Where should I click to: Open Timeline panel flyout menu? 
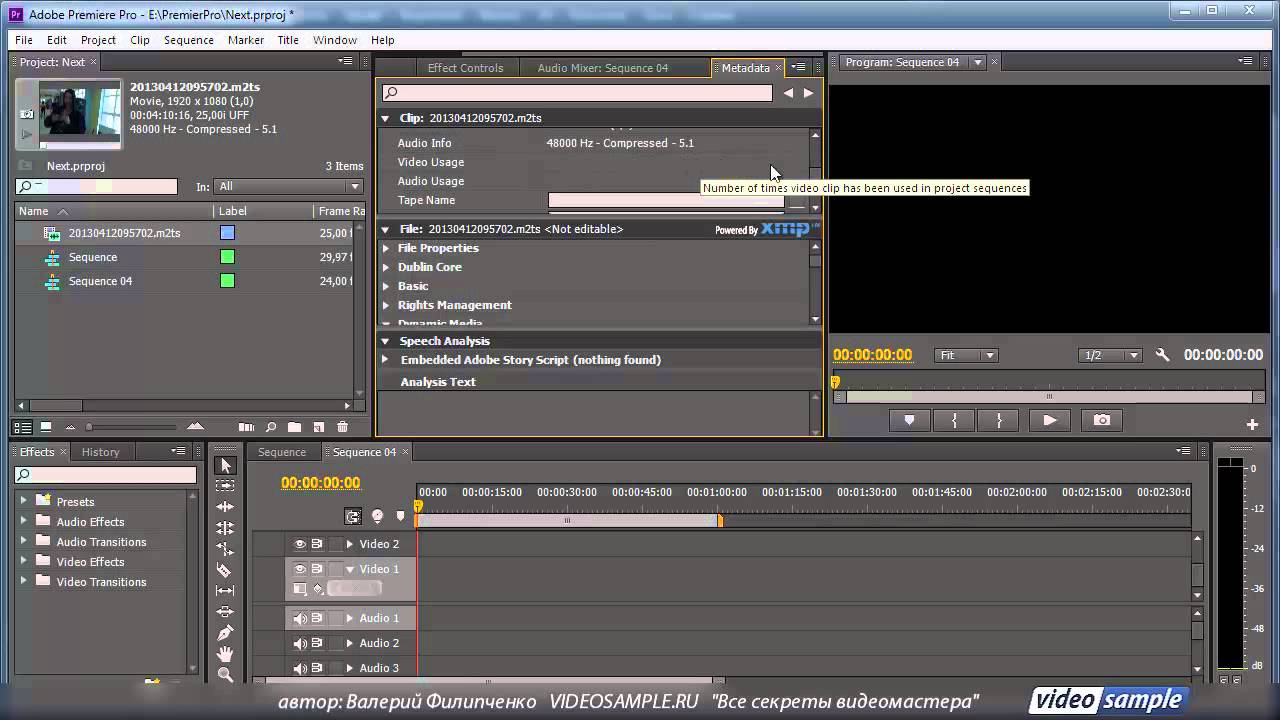(x=1184, y=452)
